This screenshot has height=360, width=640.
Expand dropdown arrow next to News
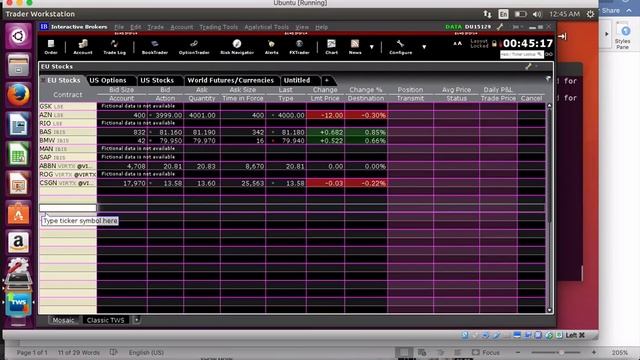coord(371,47)
